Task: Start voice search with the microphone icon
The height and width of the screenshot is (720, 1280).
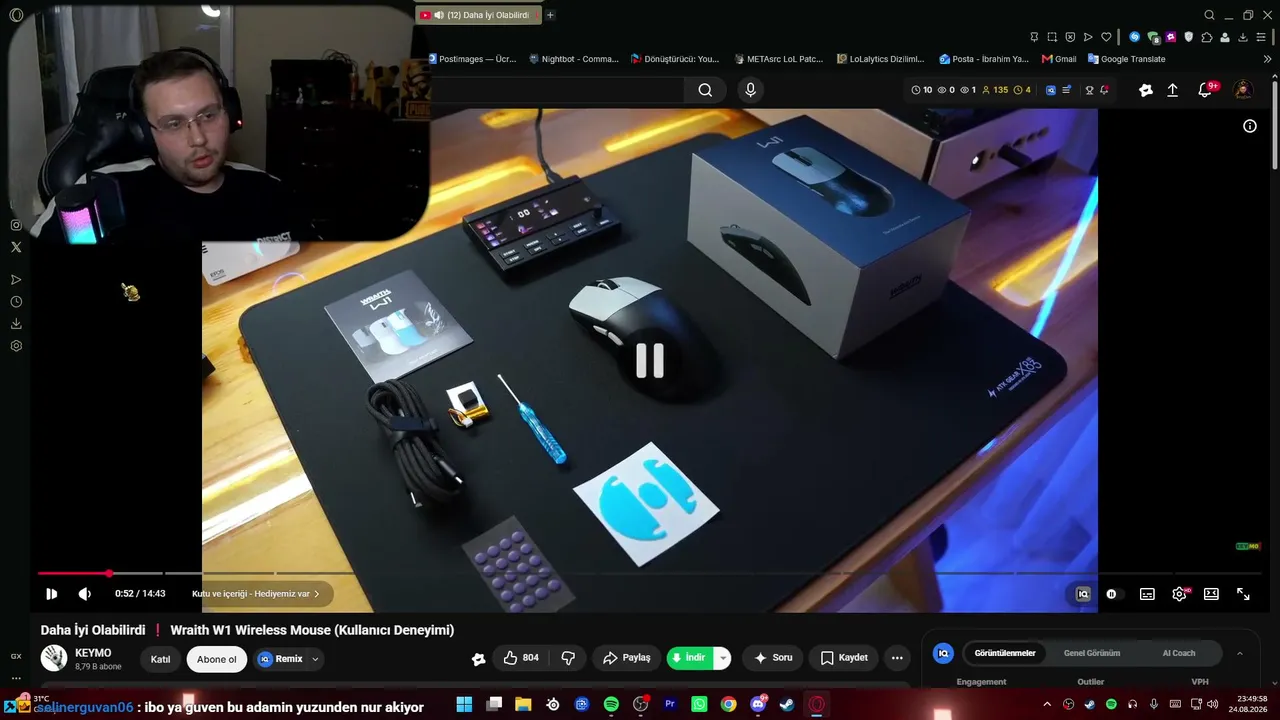Action: (750, 90)
